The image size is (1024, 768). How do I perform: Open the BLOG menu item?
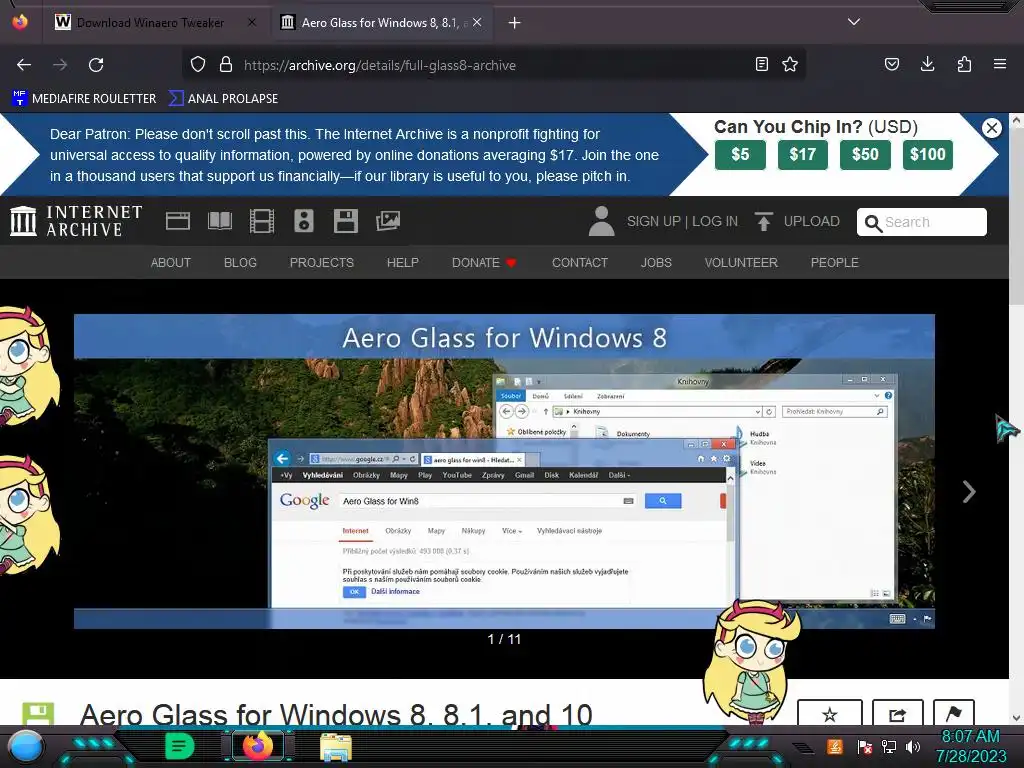(x=240, y=263)
